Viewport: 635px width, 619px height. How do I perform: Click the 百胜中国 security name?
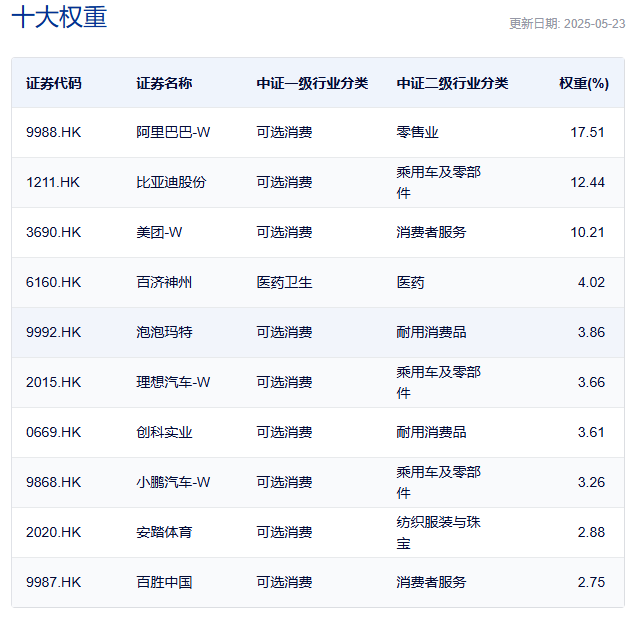coord(164,582)
